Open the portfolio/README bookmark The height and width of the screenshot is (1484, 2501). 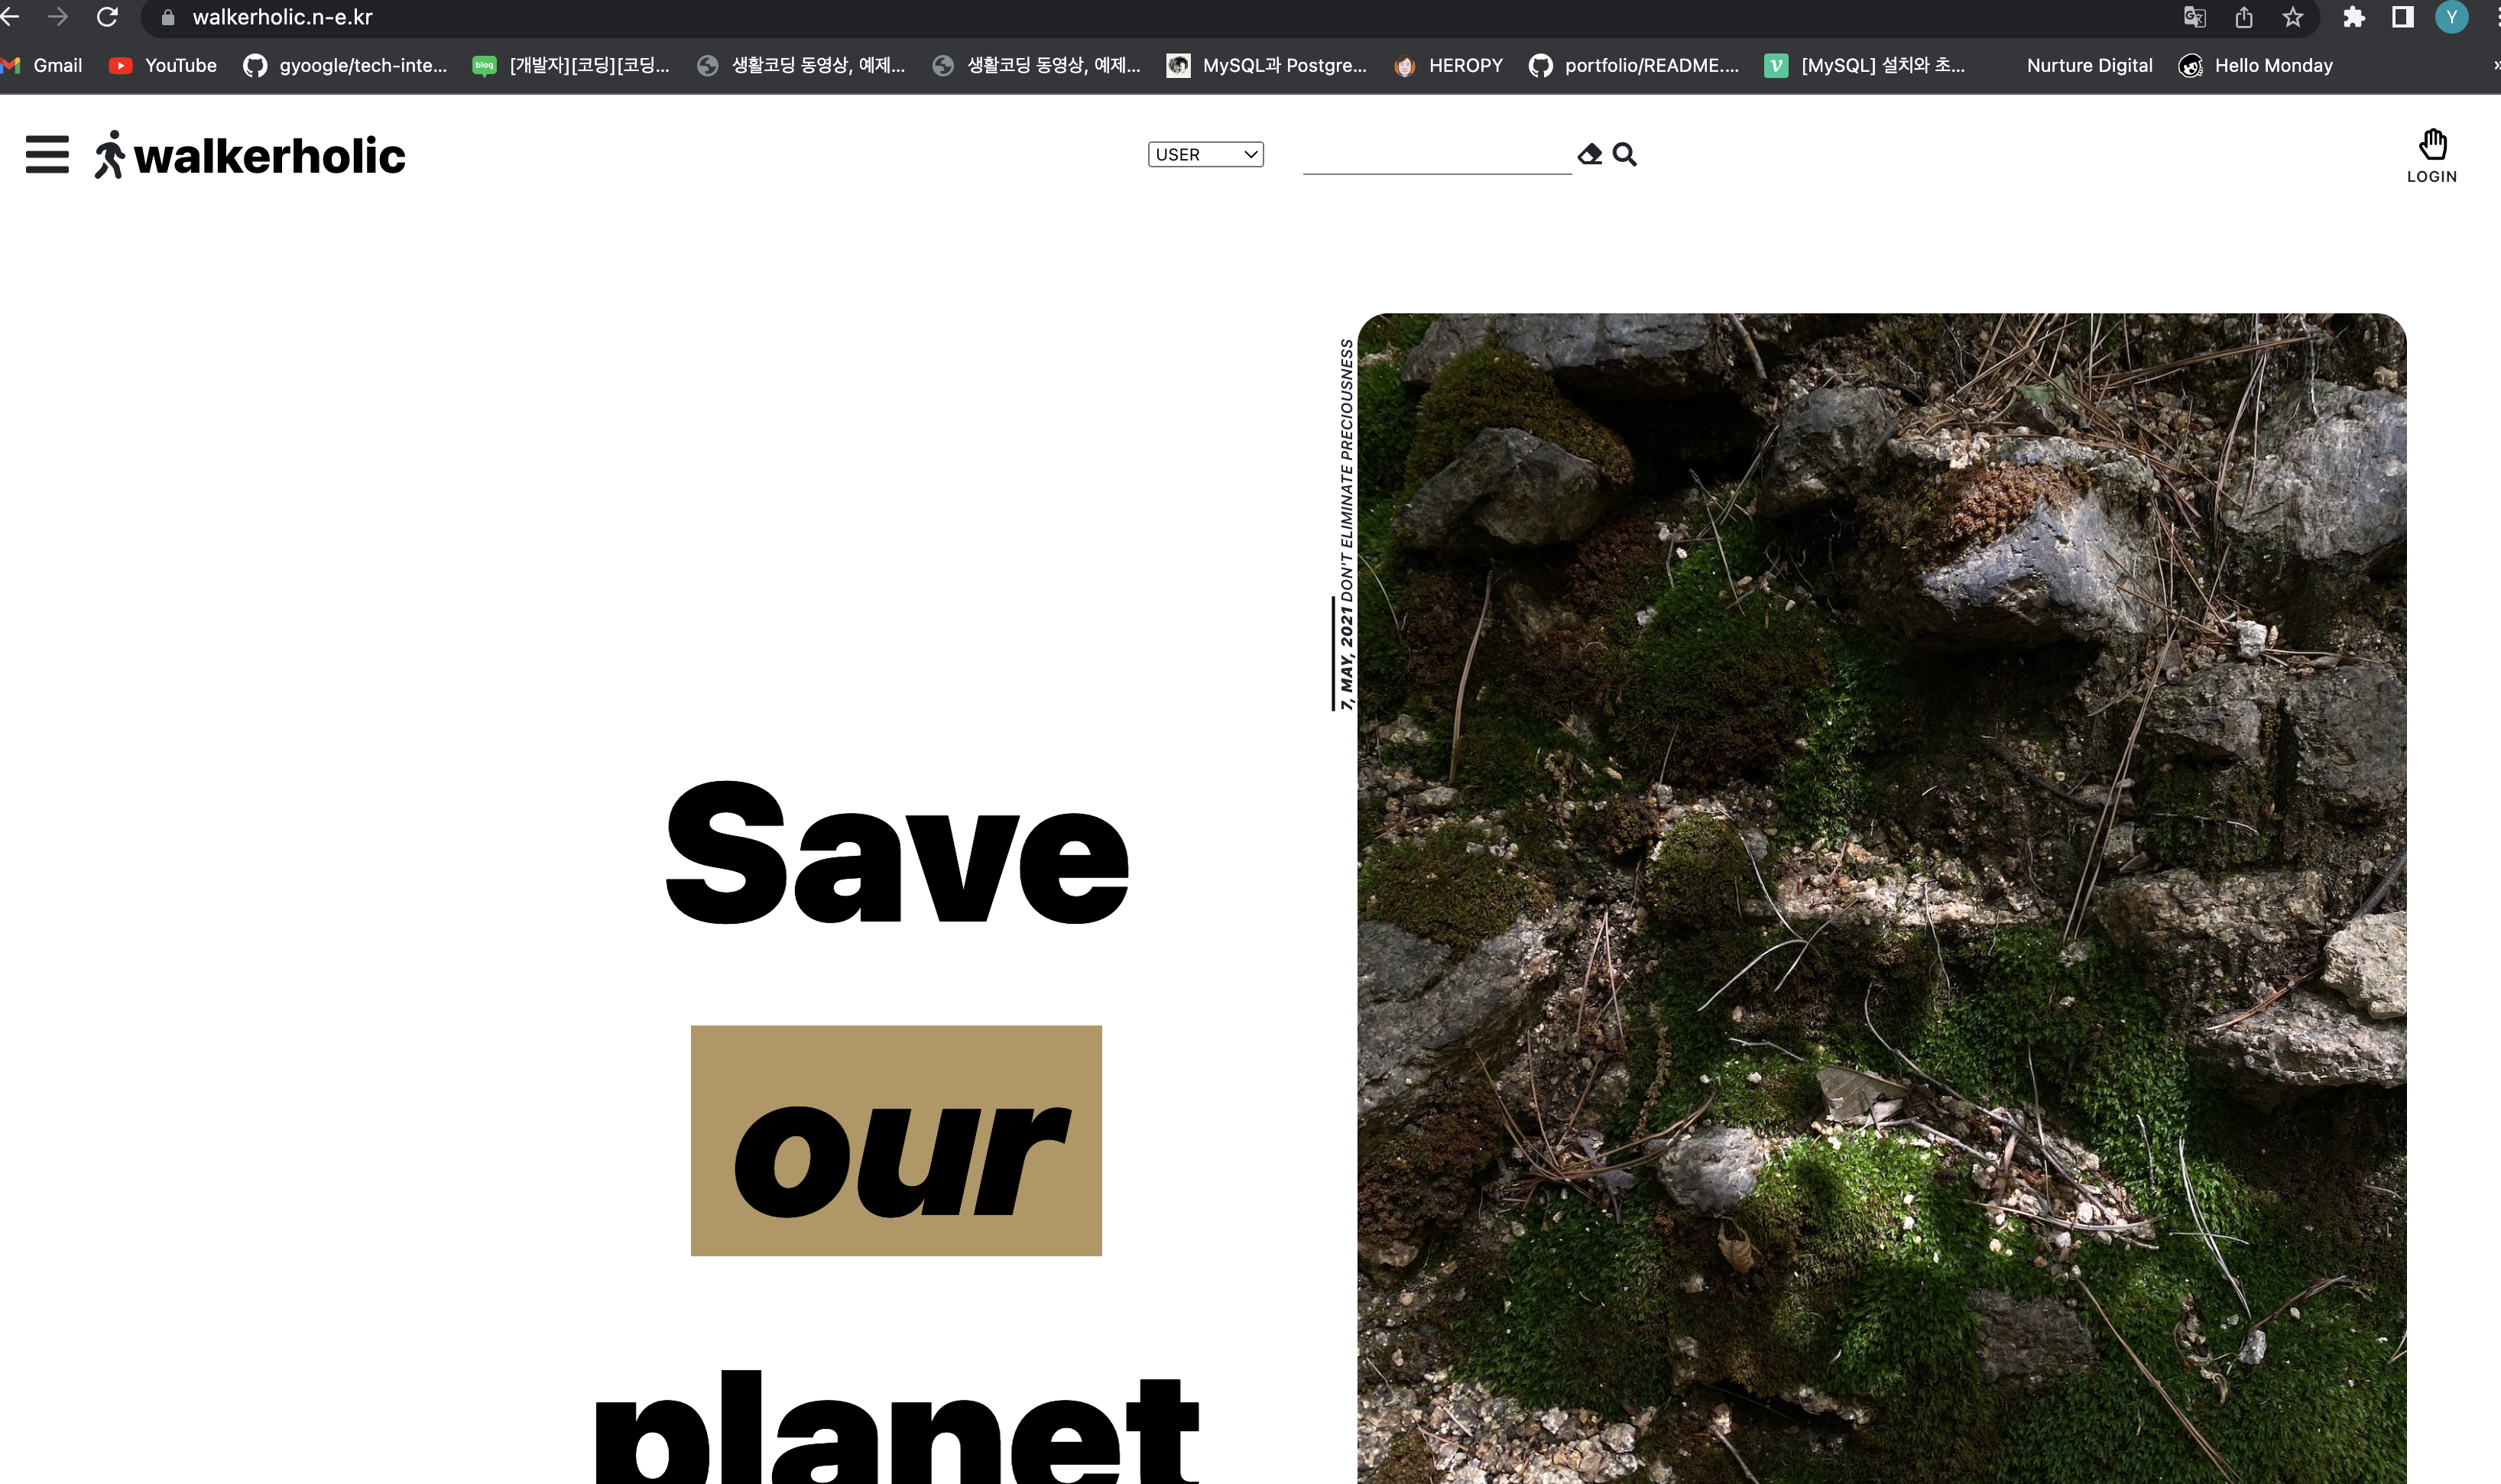pos(1635,65)
